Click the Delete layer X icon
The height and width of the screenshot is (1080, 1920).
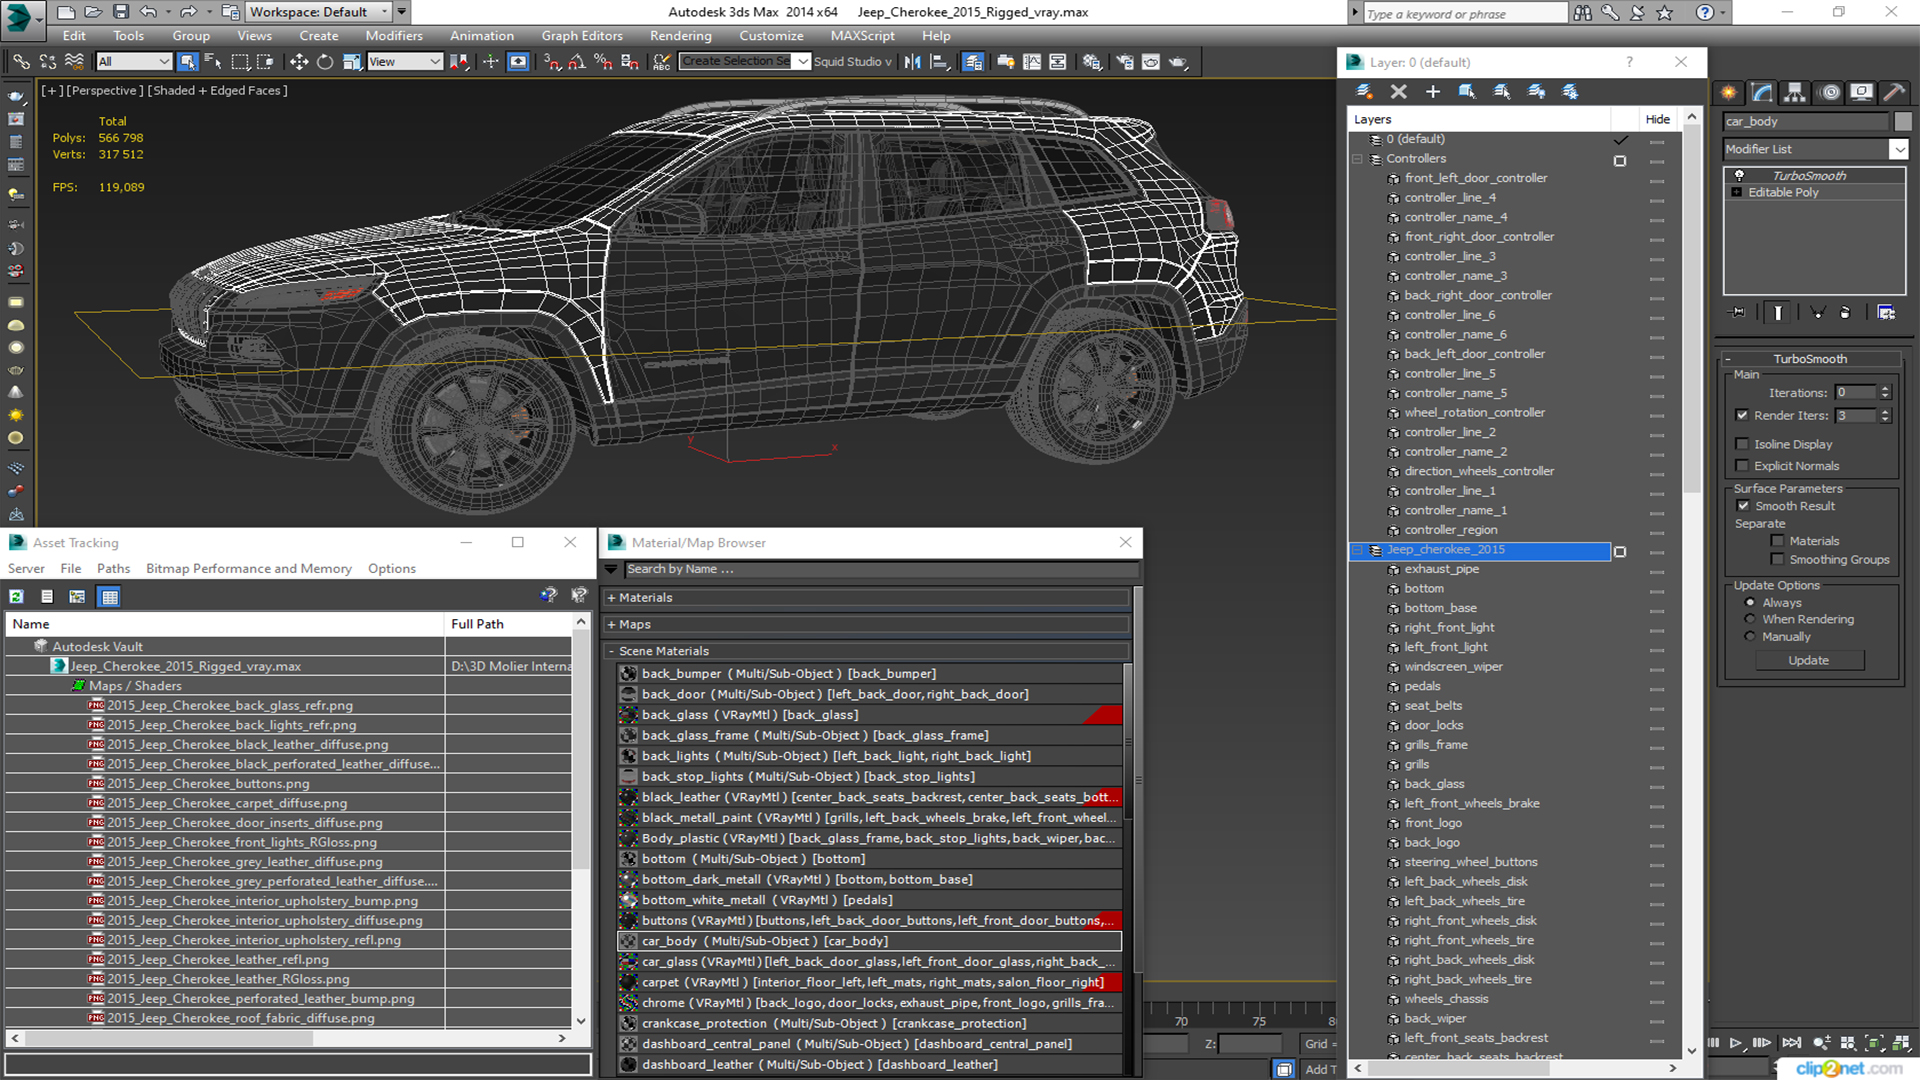point(1398,91)
